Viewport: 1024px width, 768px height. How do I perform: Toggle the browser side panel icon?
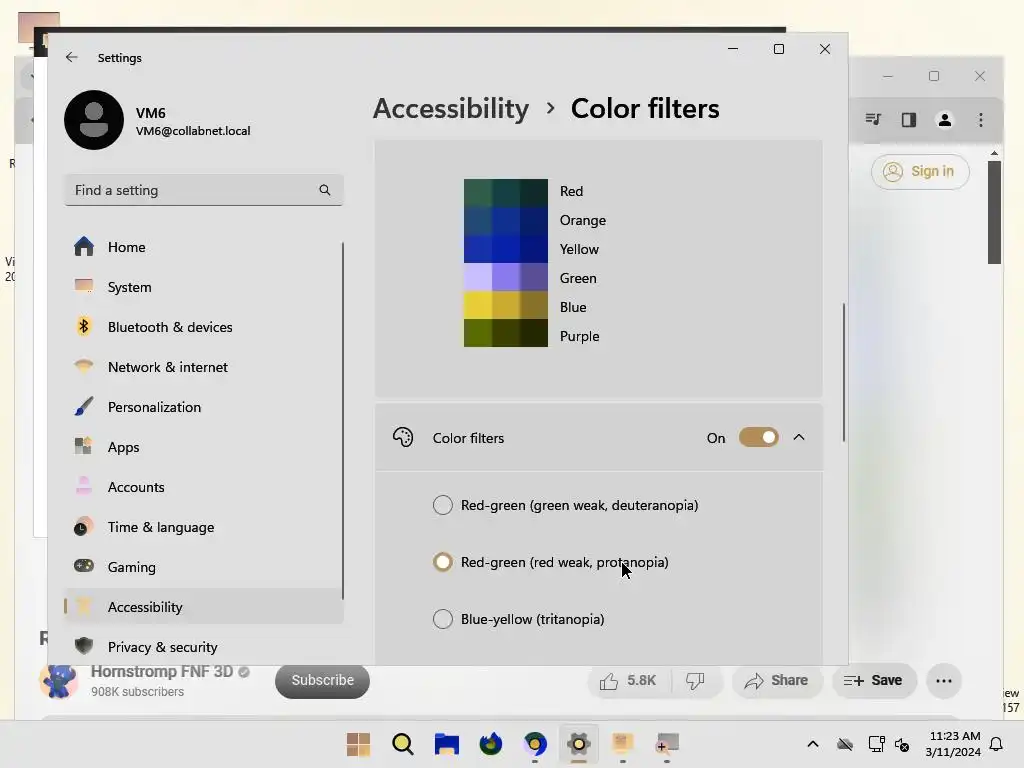point(909,120)
